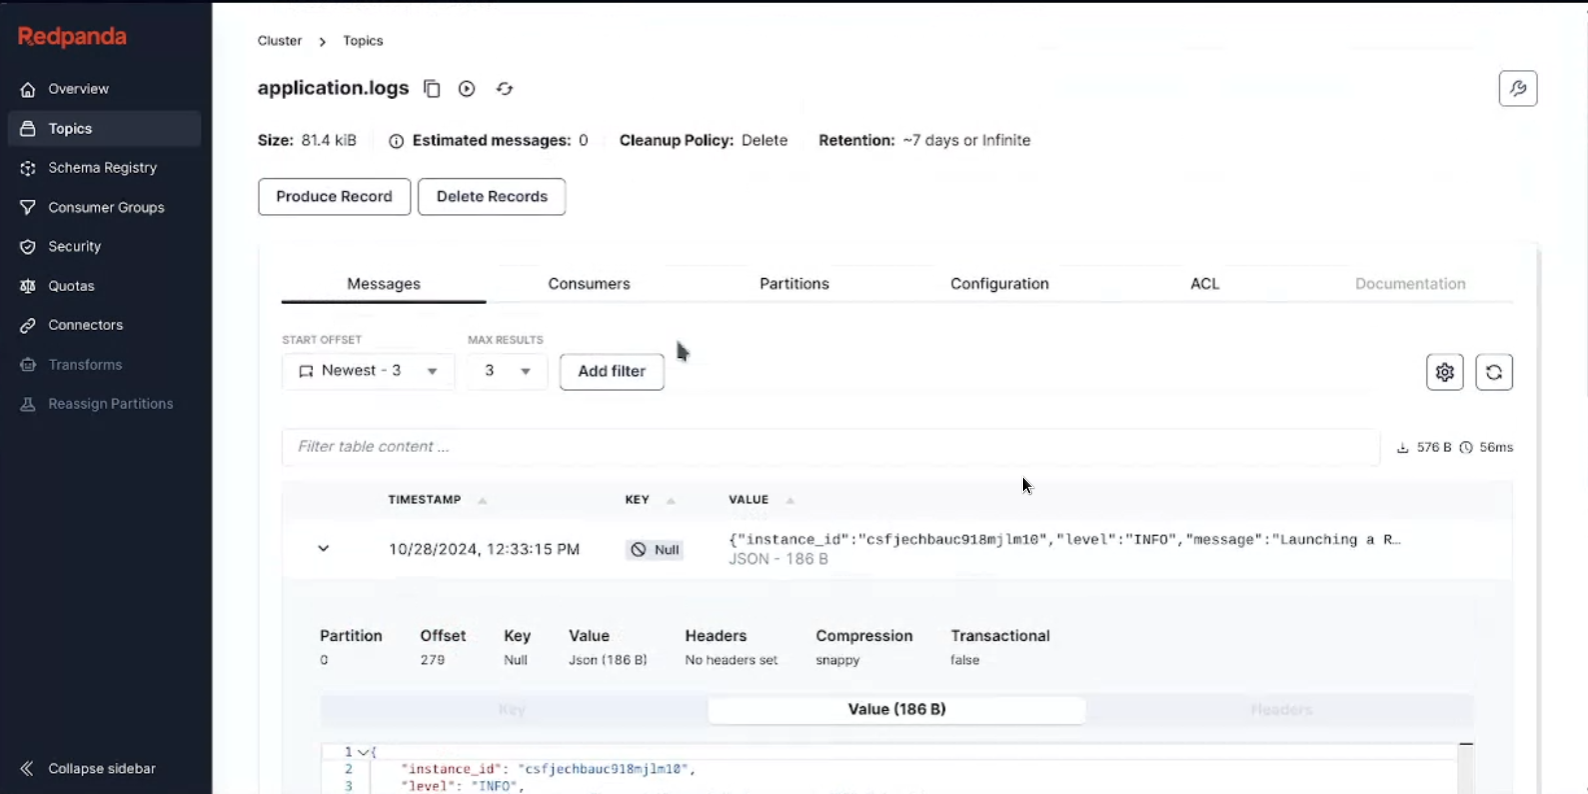Switch to the Partitions tab
This screenshot has width=1588, height=794.
794,284
